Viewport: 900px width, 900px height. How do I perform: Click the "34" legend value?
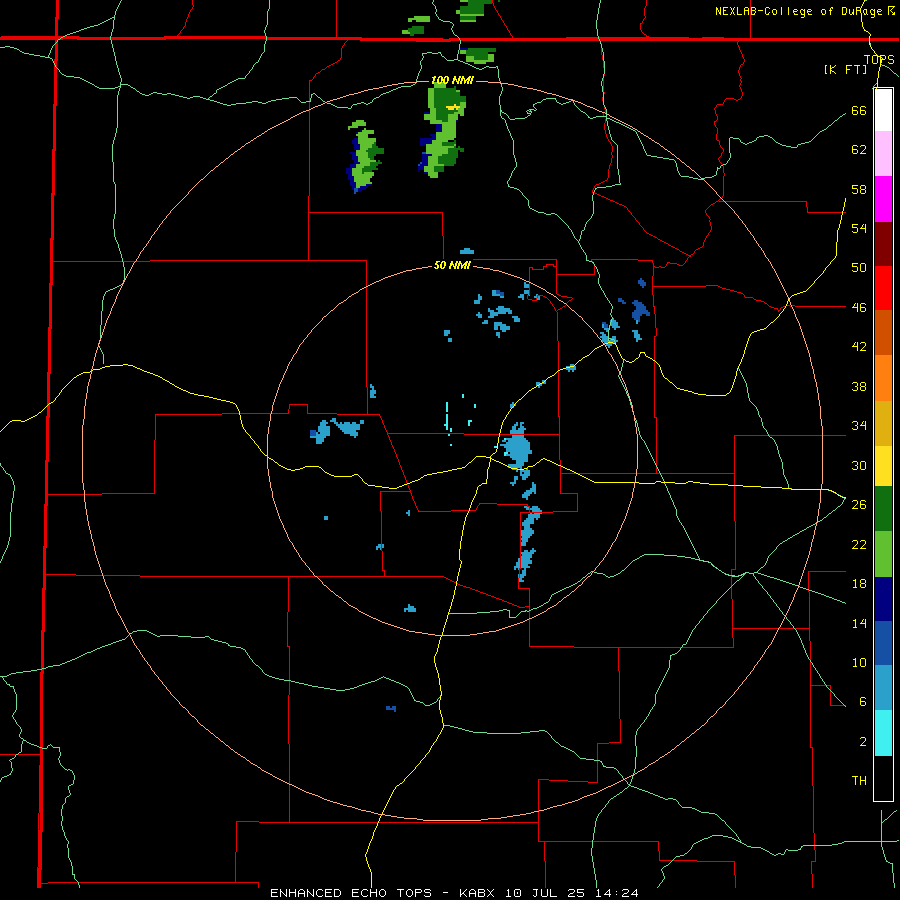tap(859, 425)
